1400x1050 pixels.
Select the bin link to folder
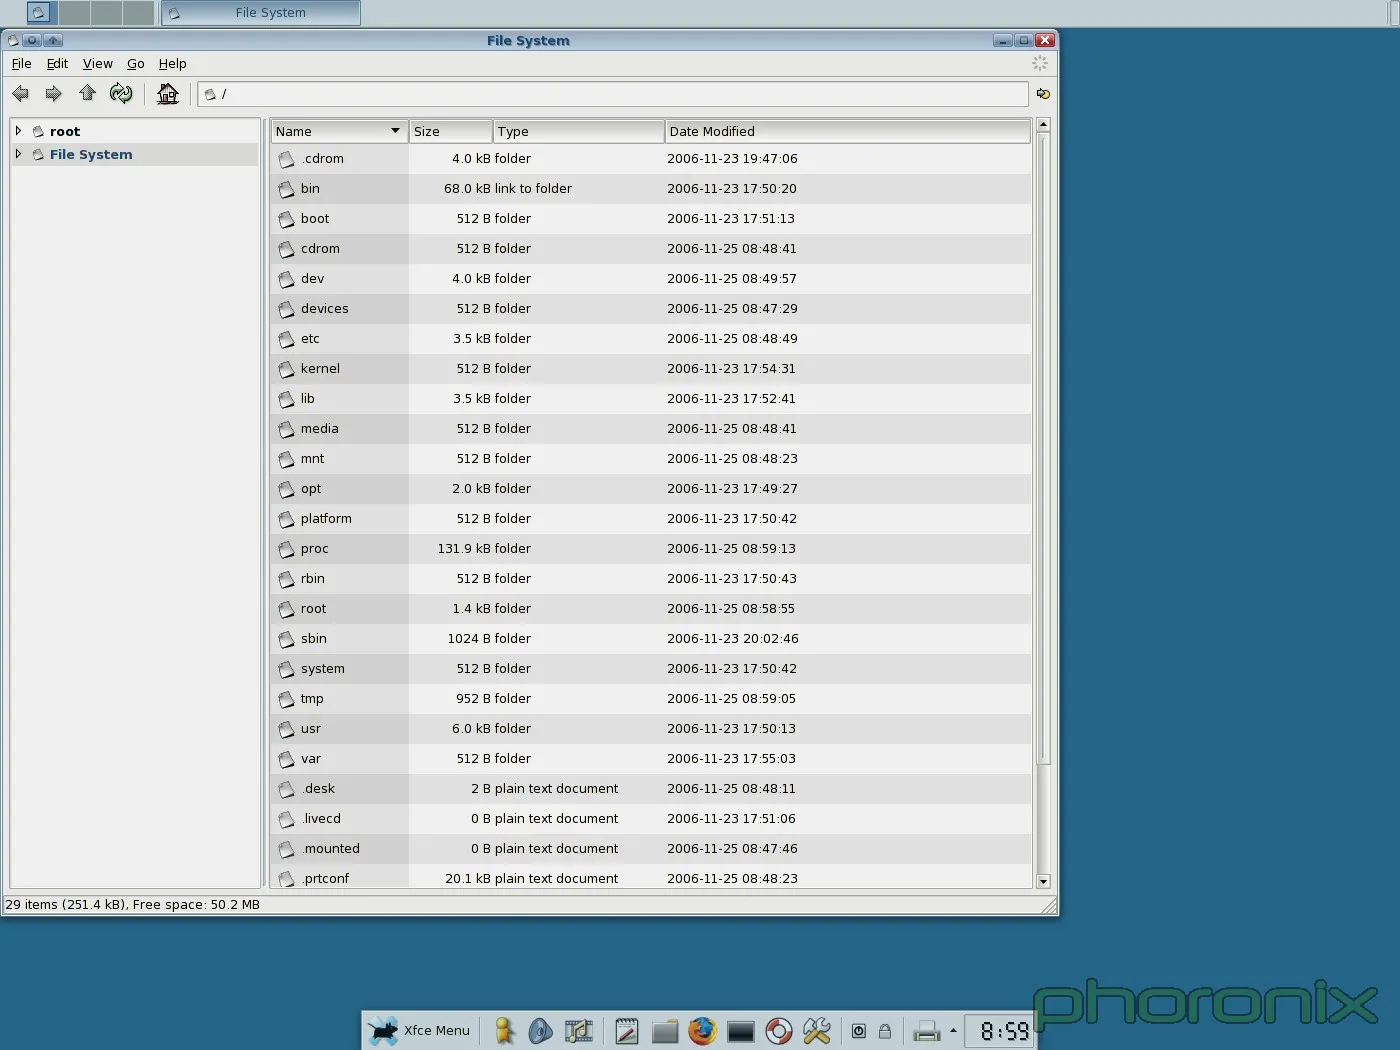[651, 189]
